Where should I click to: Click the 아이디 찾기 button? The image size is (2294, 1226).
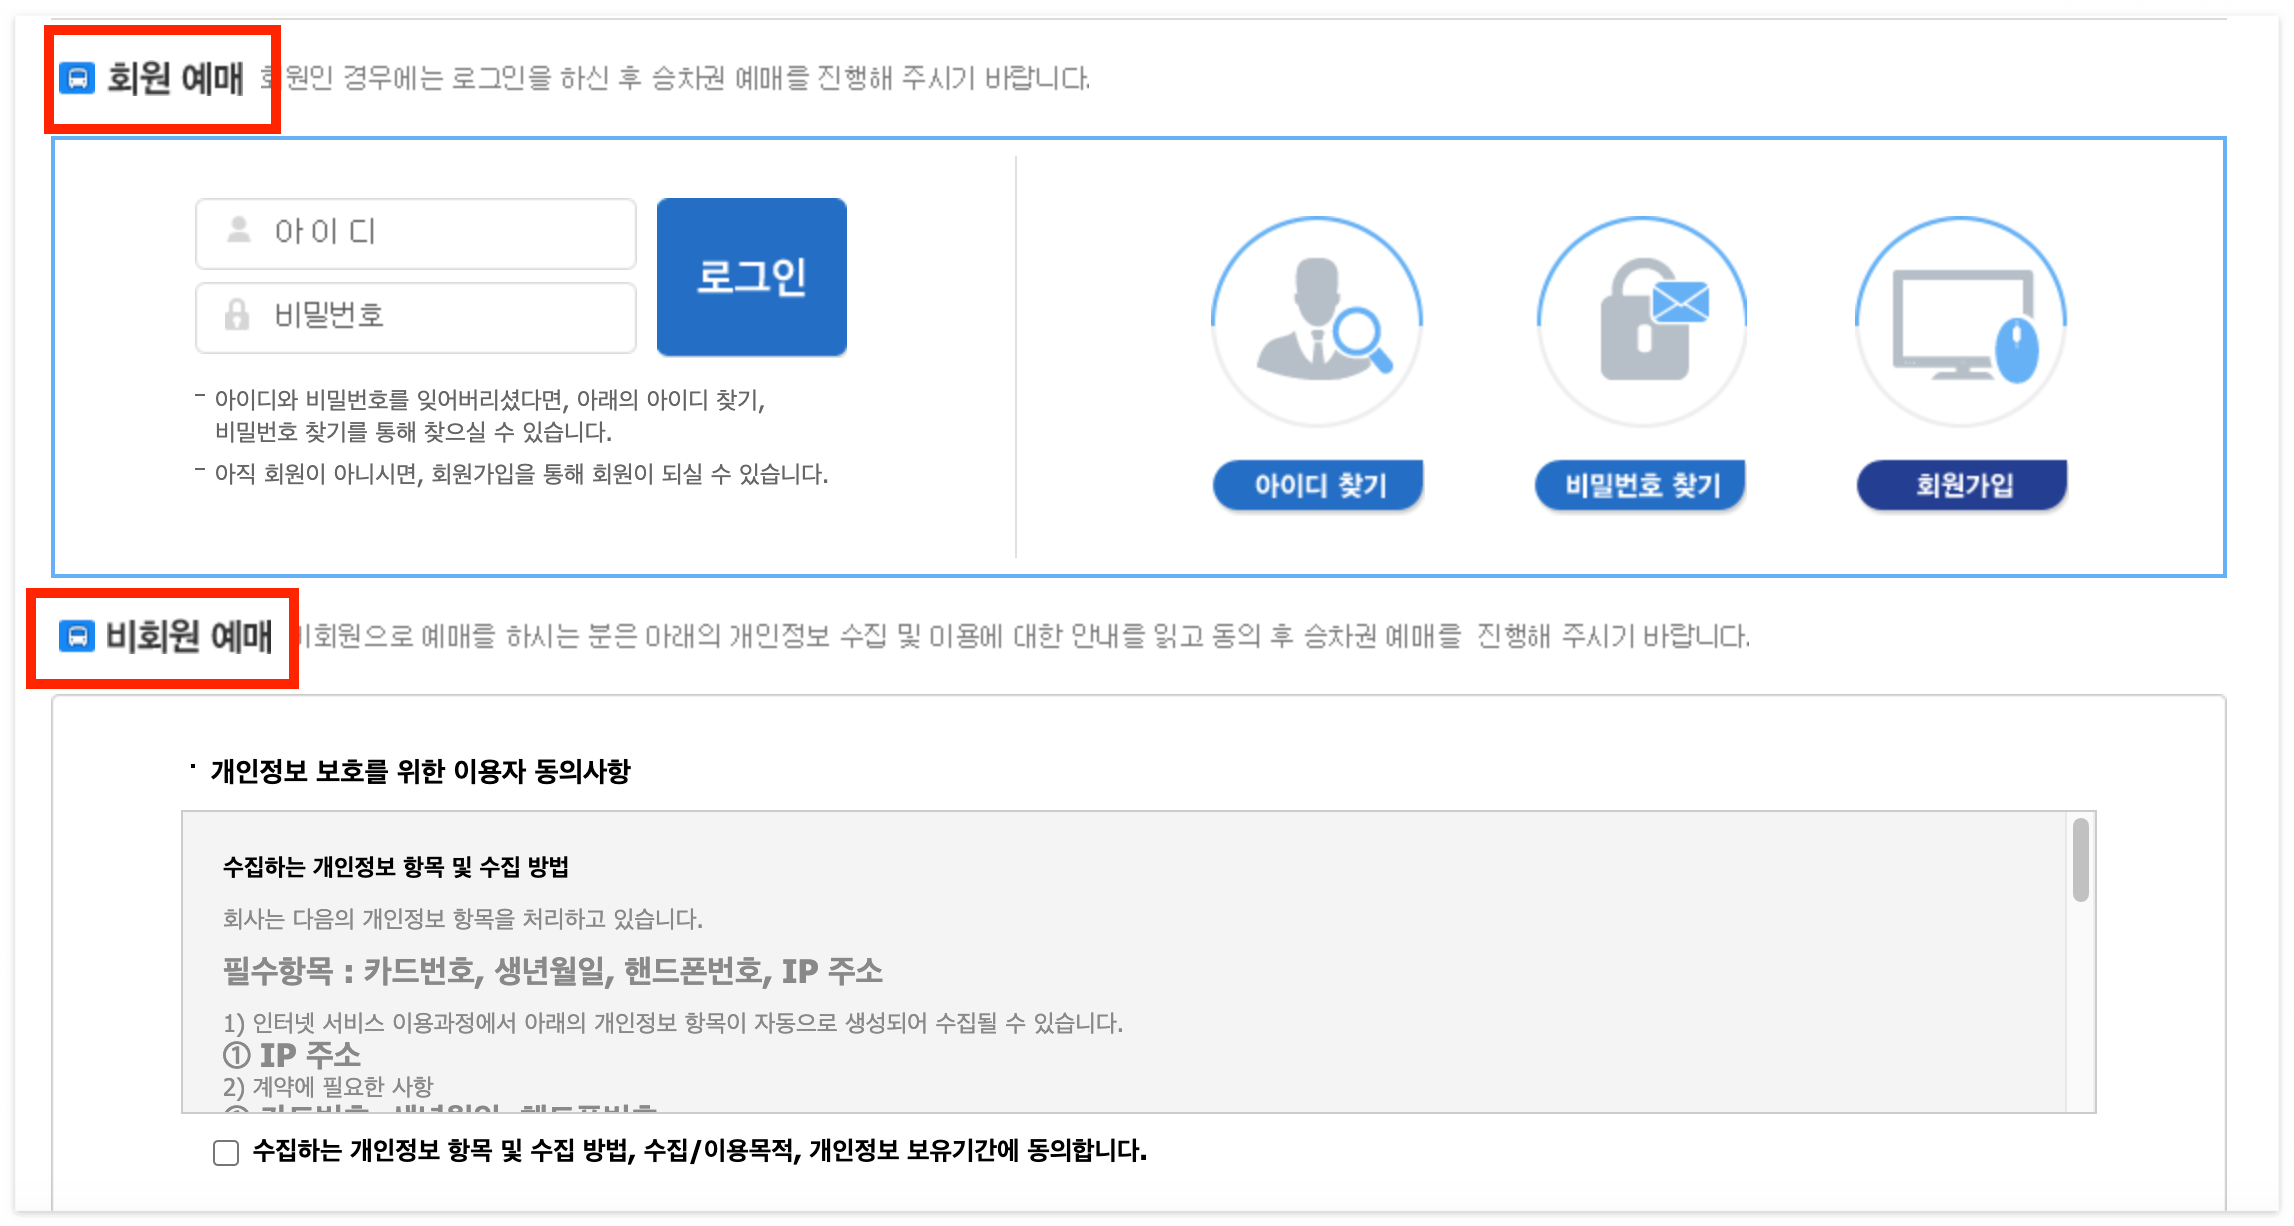[x=1318, y=485]
